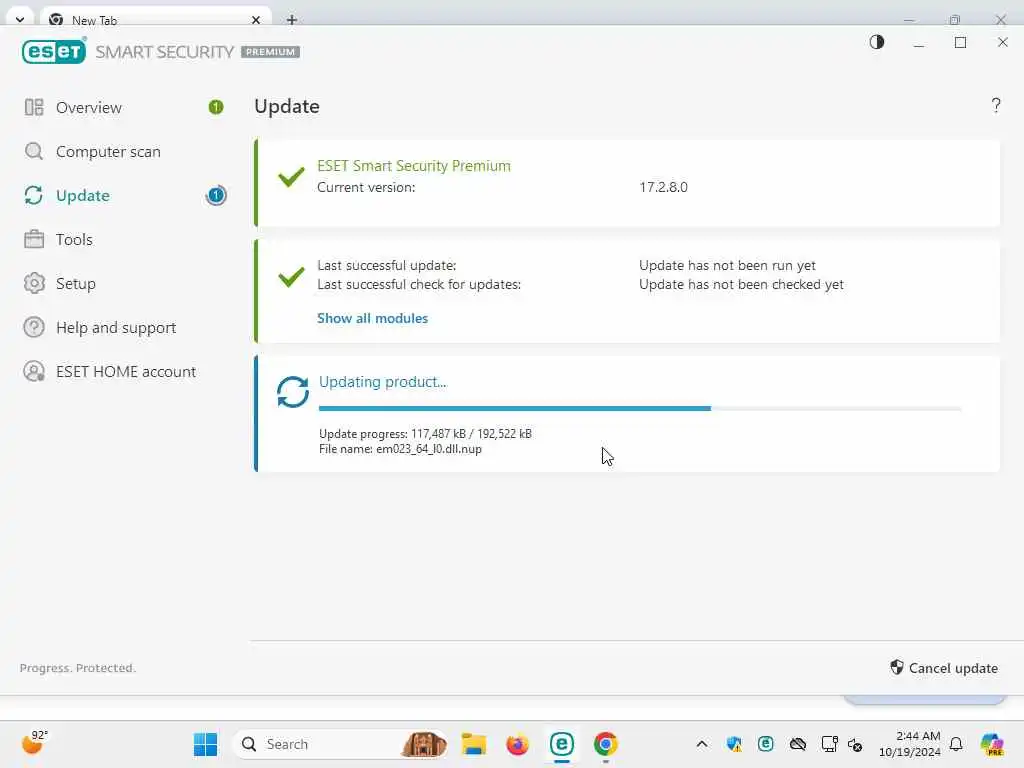The height and width of the screenshot is (768, 1024).
Task: Click the green checkmark beside Last successful update
Action: [x=291, y=276]
